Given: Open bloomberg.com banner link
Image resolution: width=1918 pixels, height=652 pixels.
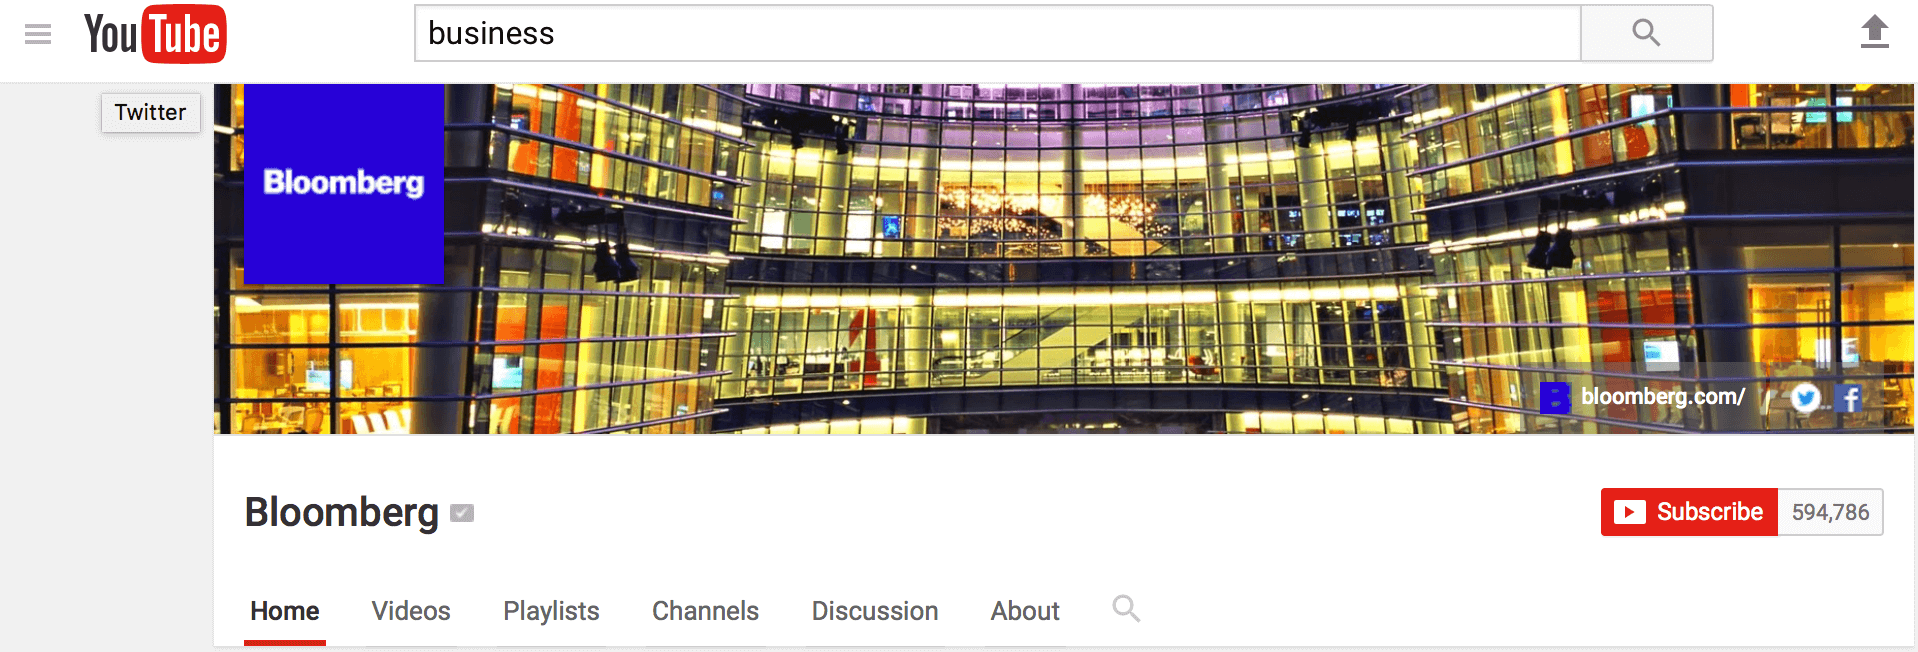Looking at the screenshot, I should (x=1643, y=397).
